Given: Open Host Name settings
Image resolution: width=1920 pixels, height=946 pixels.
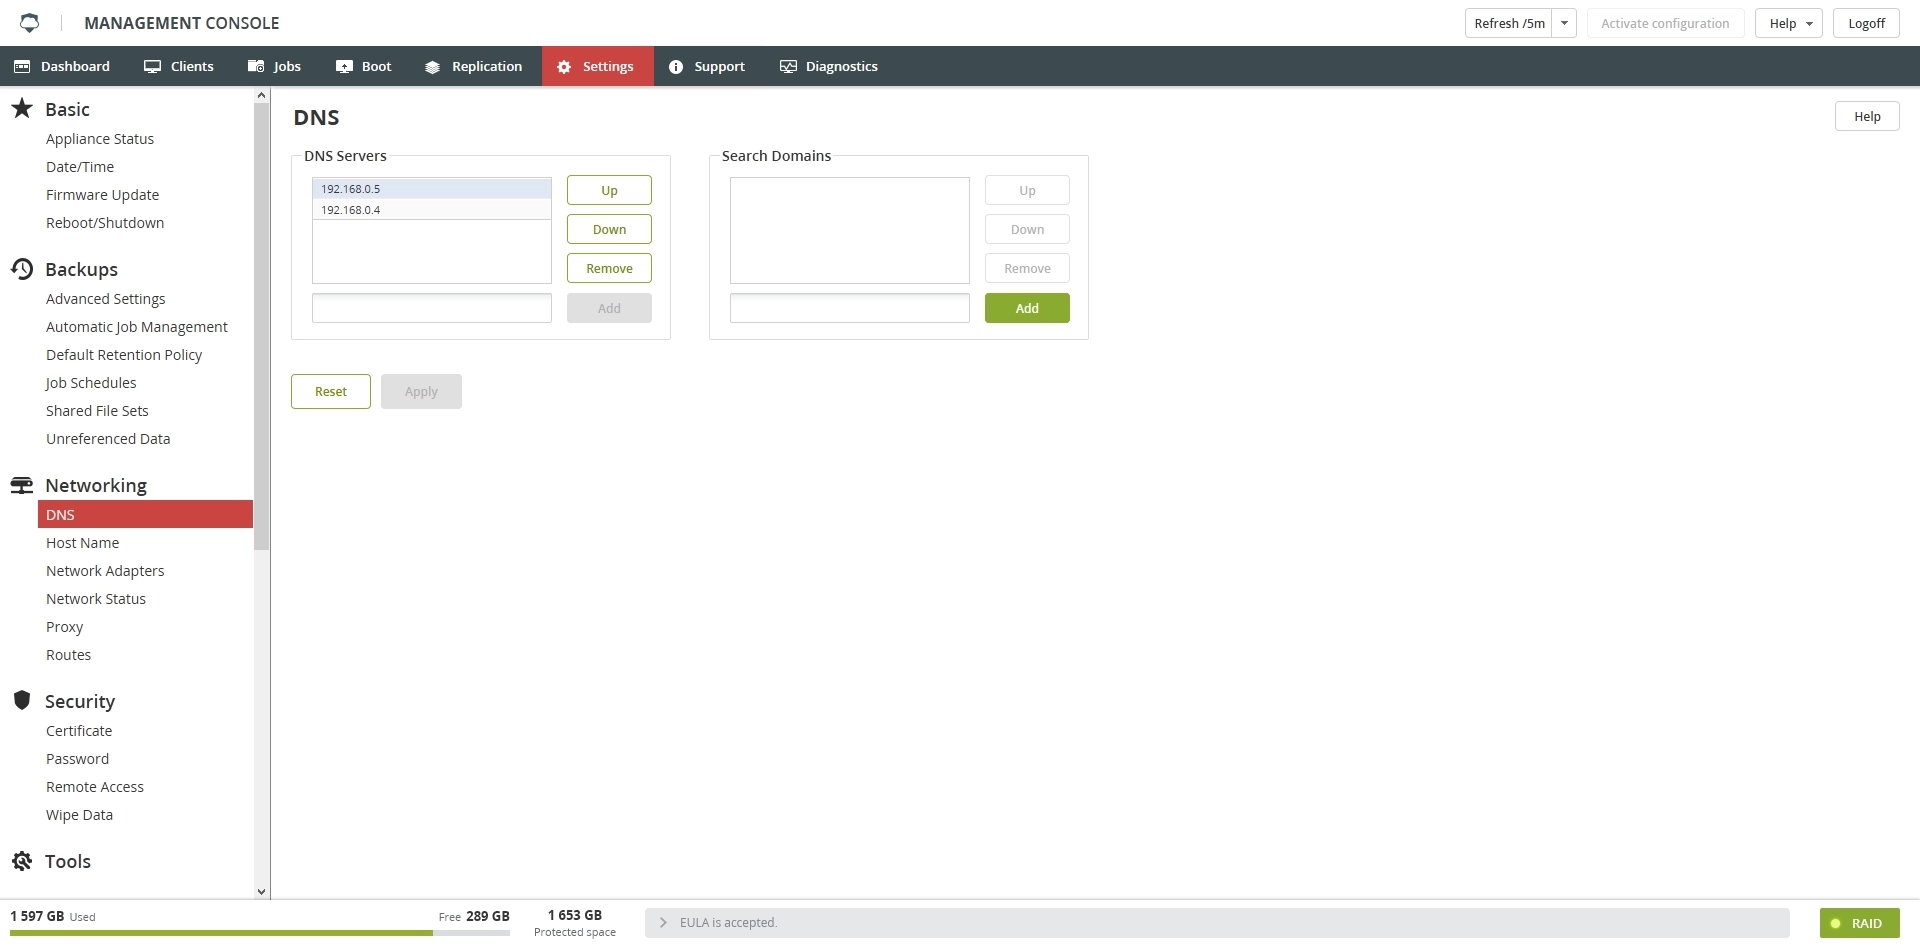Looking at the screenshot, I should (x=82, y=543).
